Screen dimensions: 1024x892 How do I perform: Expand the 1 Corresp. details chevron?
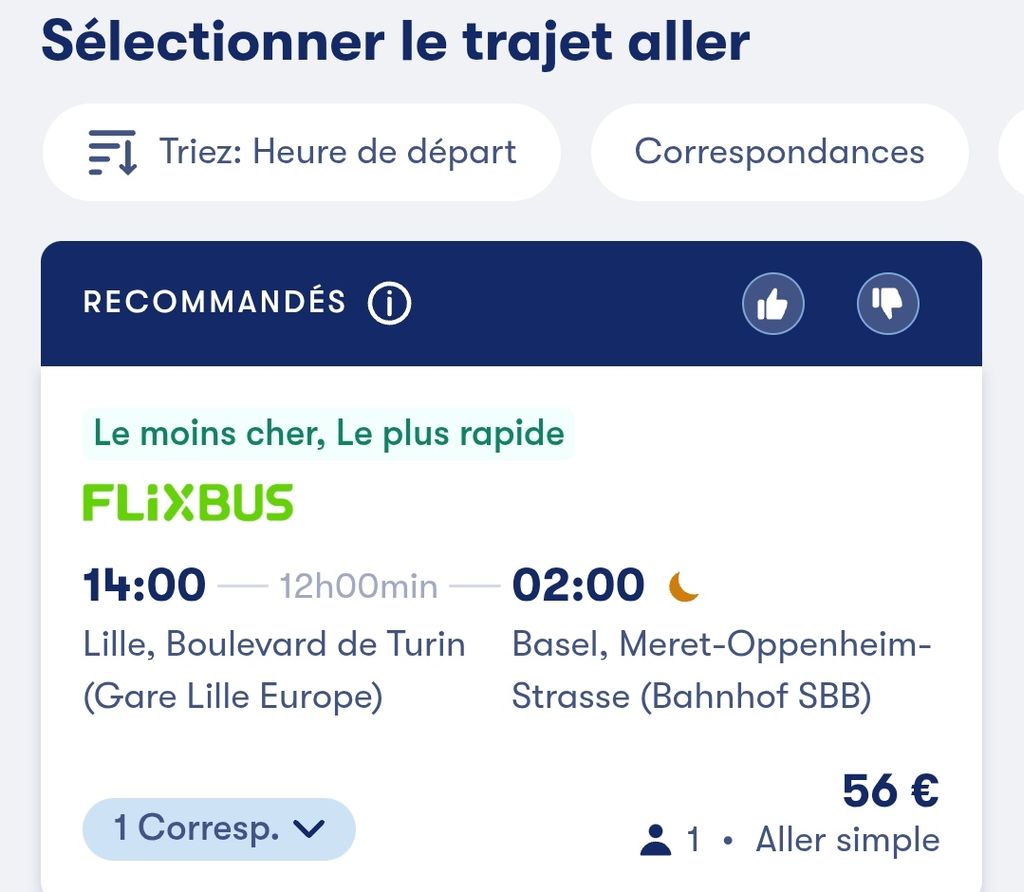click(x=311, y=829)
